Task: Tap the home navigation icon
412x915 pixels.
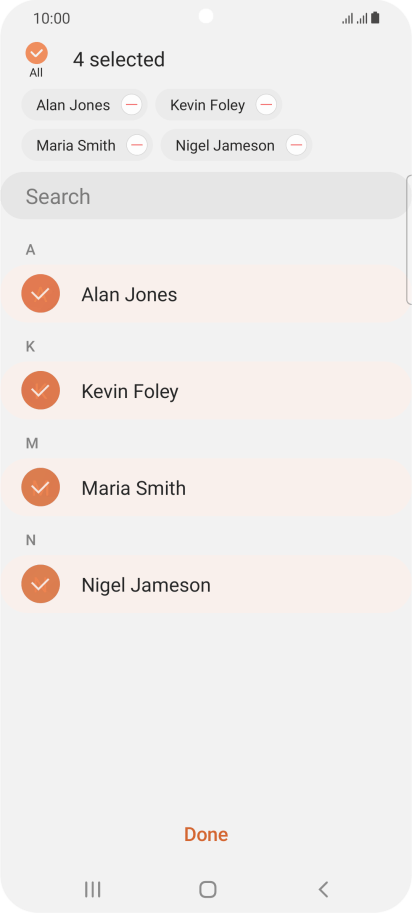Action: pyautogui.click(x=208, y=889)
